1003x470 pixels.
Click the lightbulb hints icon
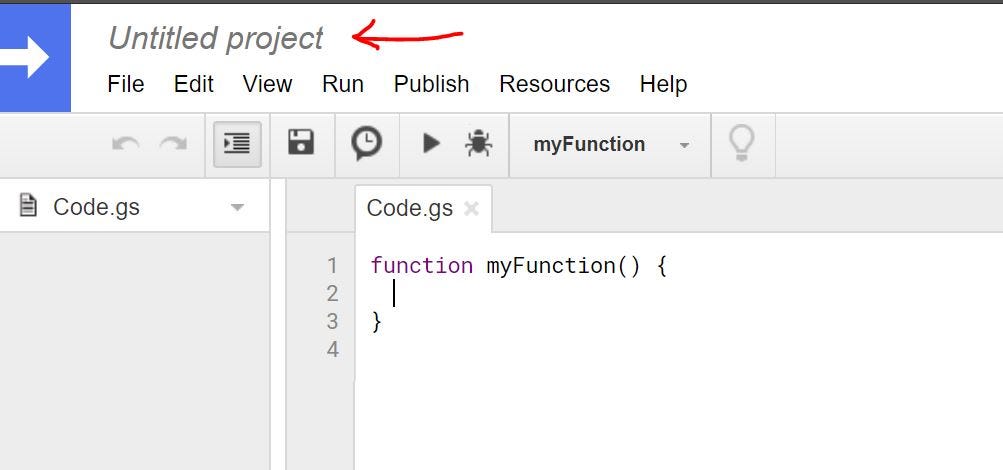point(741,143)
